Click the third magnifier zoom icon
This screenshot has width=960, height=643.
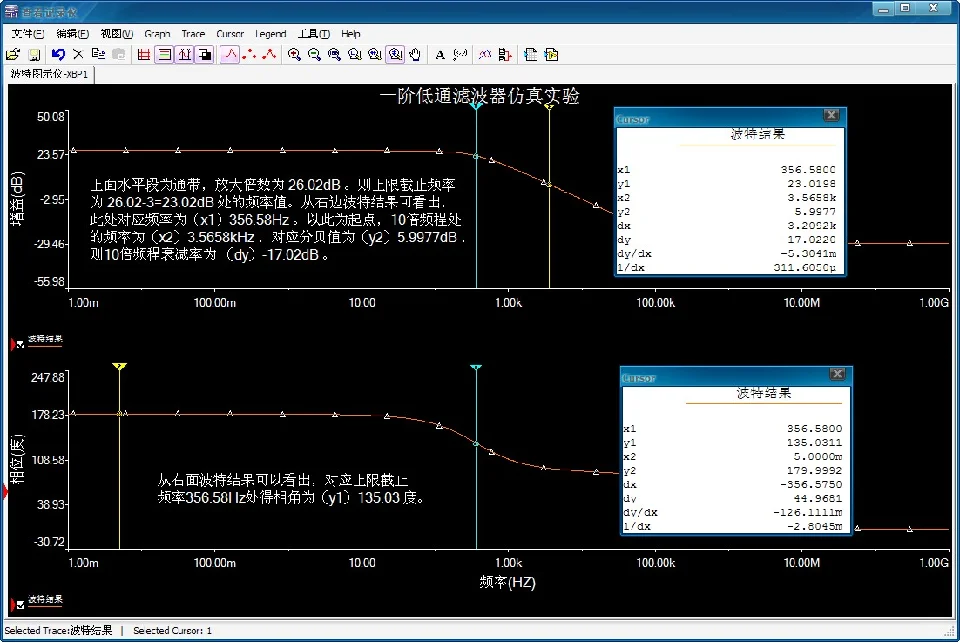click(x=334, y=55)
